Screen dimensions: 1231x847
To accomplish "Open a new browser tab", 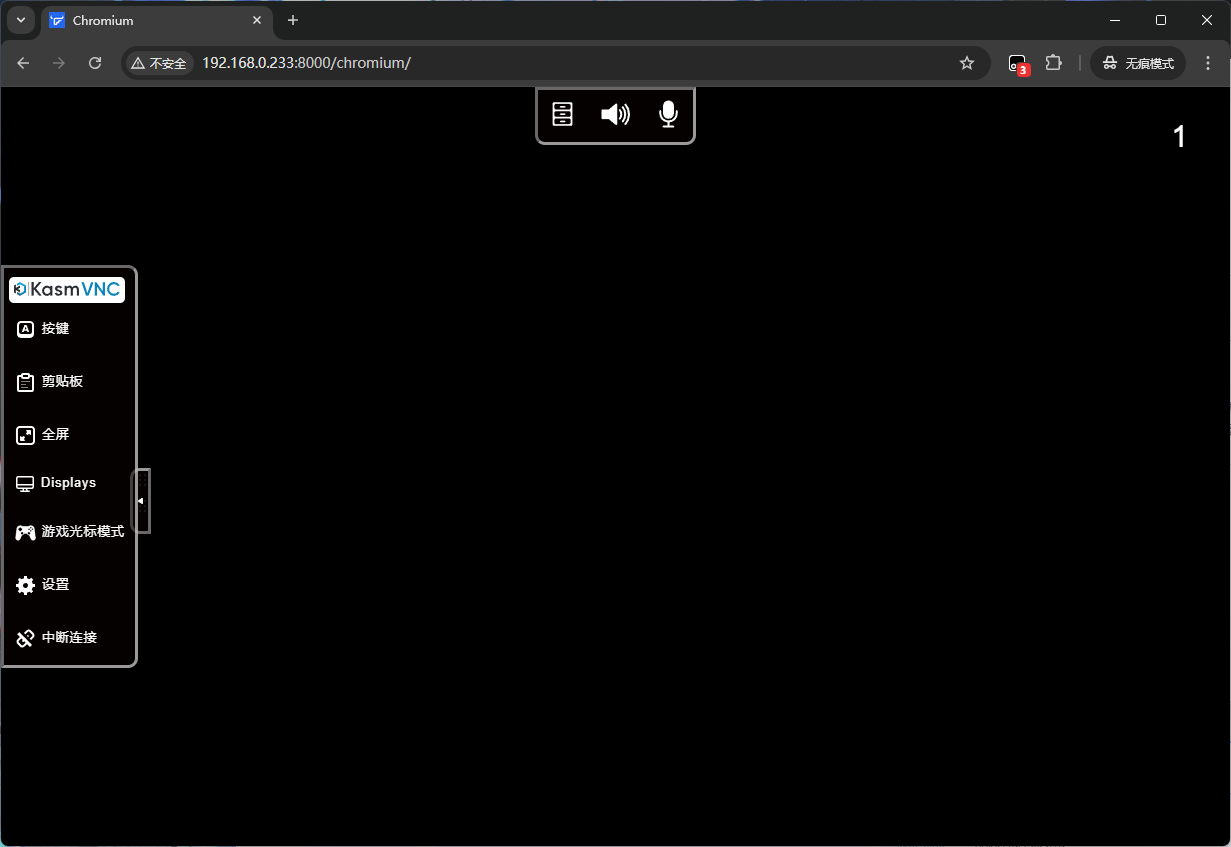I will click(293, 20).
